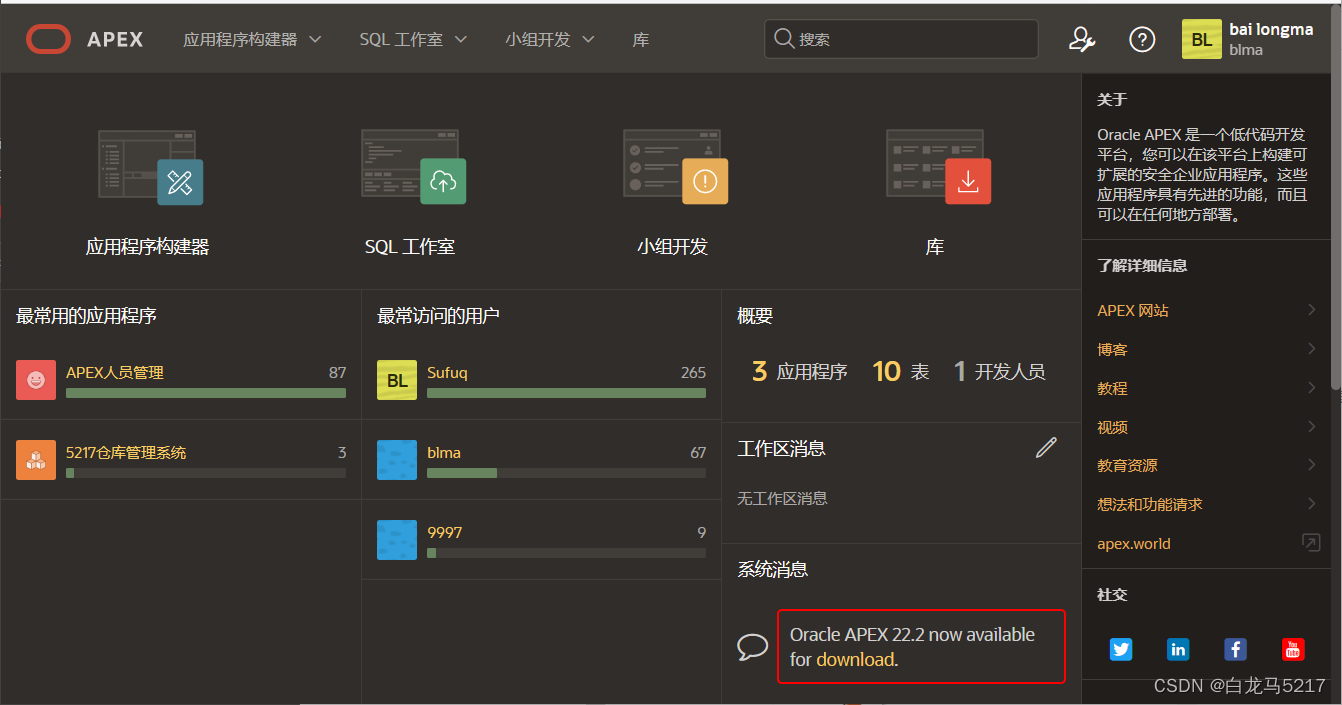The image size is (1342, 705).
Task: Click the 应用程序构建器 tile label
Action: pos(148,246)
